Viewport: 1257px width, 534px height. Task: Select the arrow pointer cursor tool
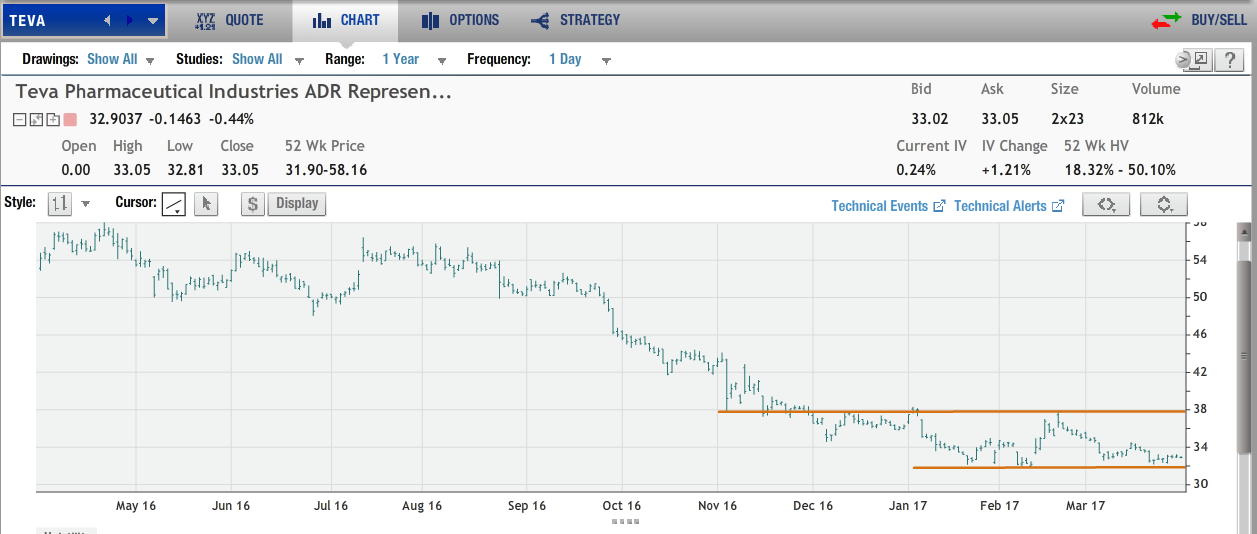coord(205,204)
